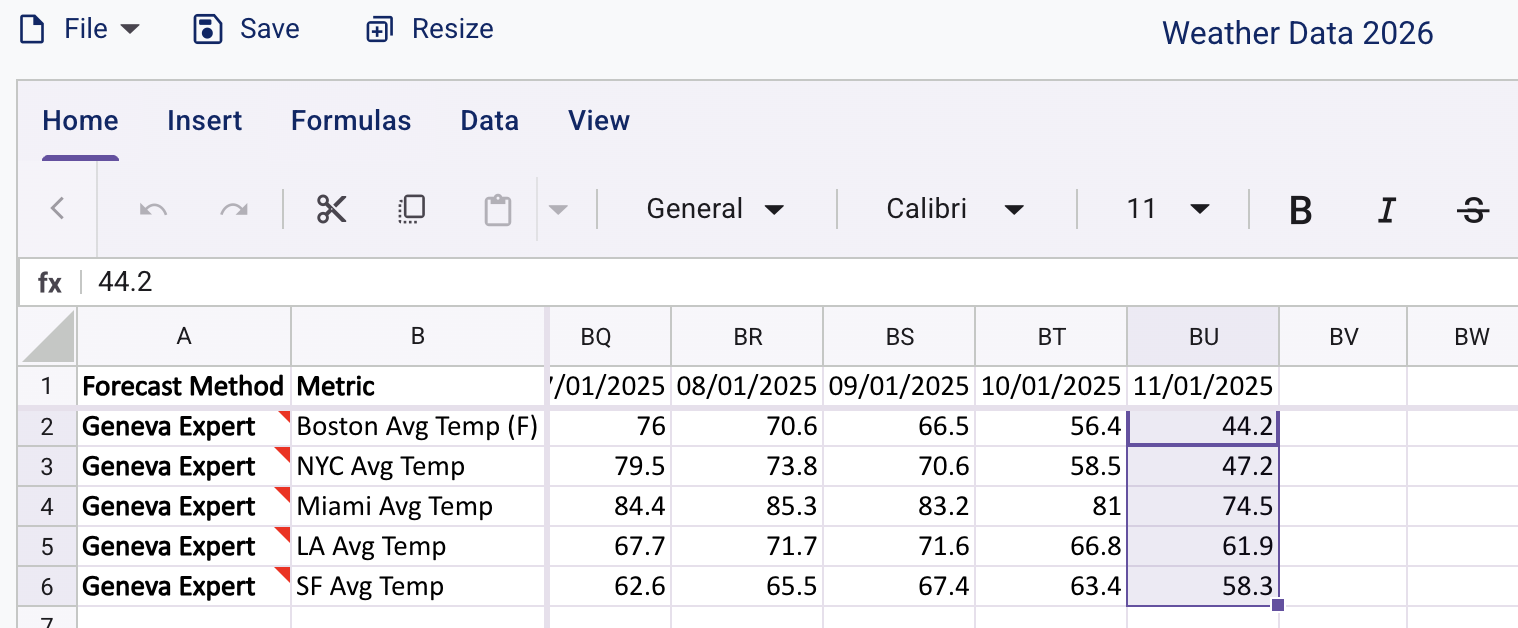Click the Paste clipboard icon
The image size is (1518, 628).
(497, 210)
